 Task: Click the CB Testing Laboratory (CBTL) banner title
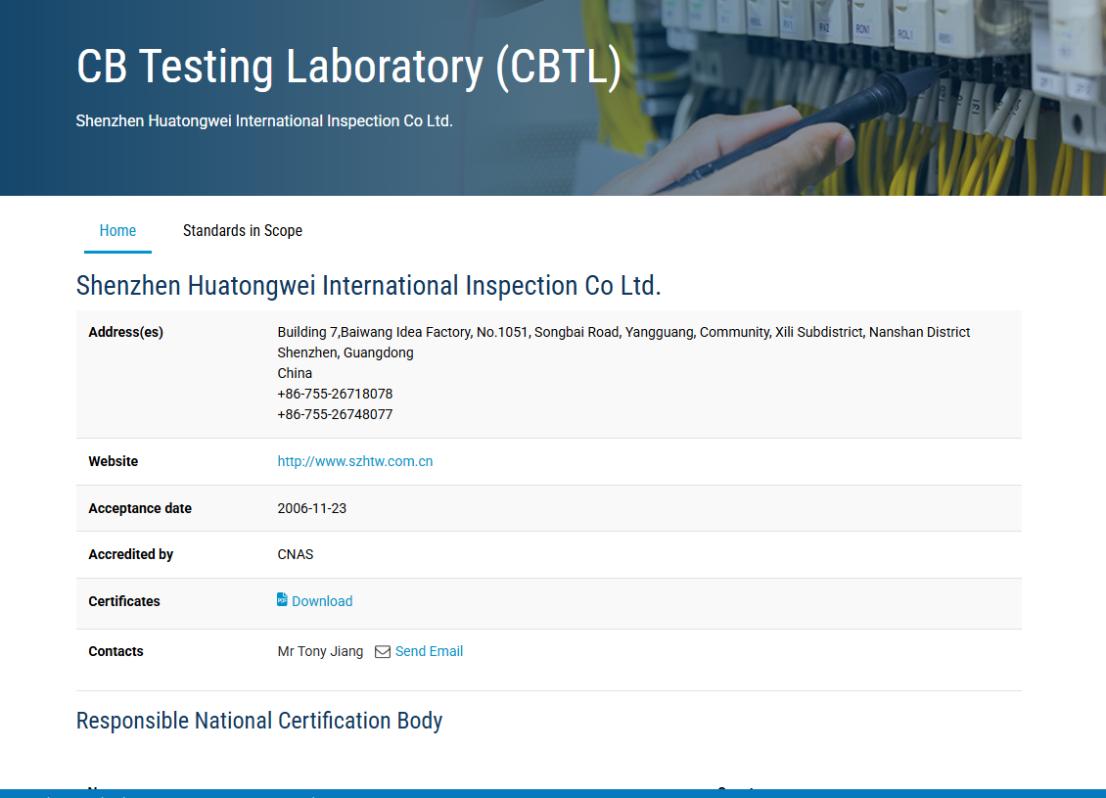pos(348,68)
